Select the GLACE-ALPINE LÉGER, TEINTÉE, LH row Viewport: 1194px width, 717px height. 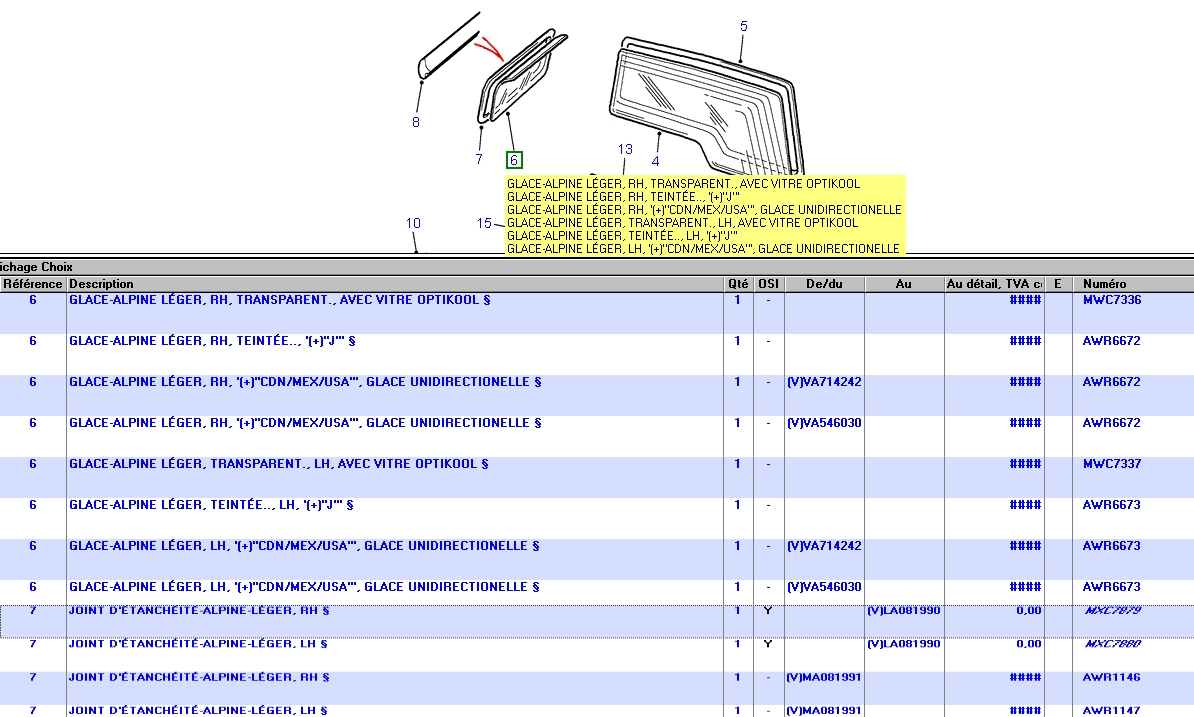[211, 505]
